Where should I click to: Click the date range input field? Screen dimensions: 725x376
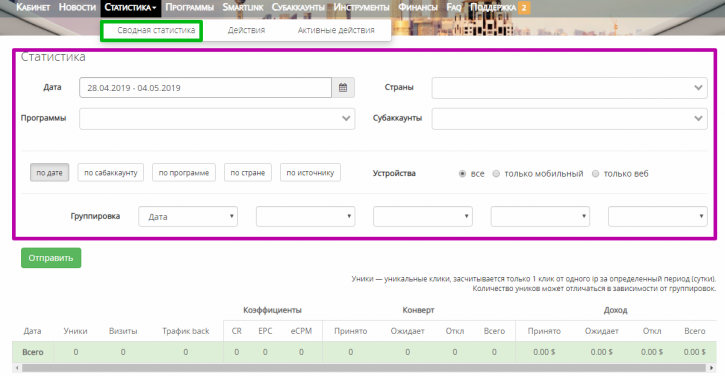(205, 87)
